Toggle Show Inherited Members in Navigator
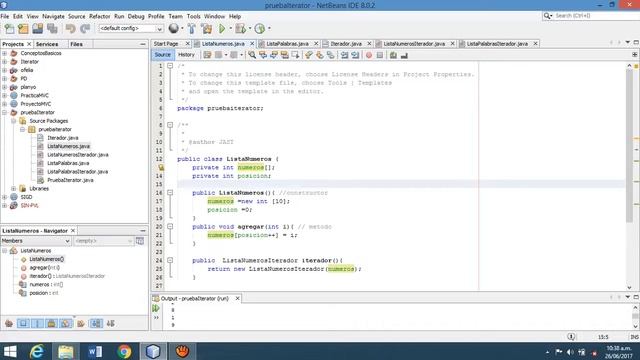Image resolution: width=640 pixels, height=360 pixels. pyautogui.click(x=9, y=324)
